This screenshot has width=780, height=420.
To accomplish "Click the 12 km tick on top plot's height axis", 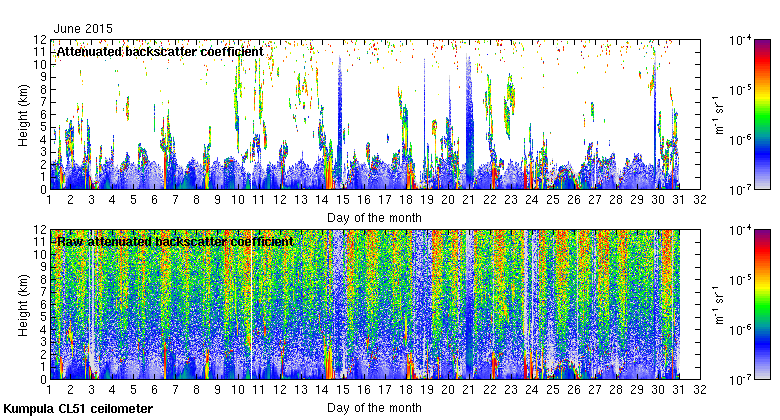I will pos(39,39).
